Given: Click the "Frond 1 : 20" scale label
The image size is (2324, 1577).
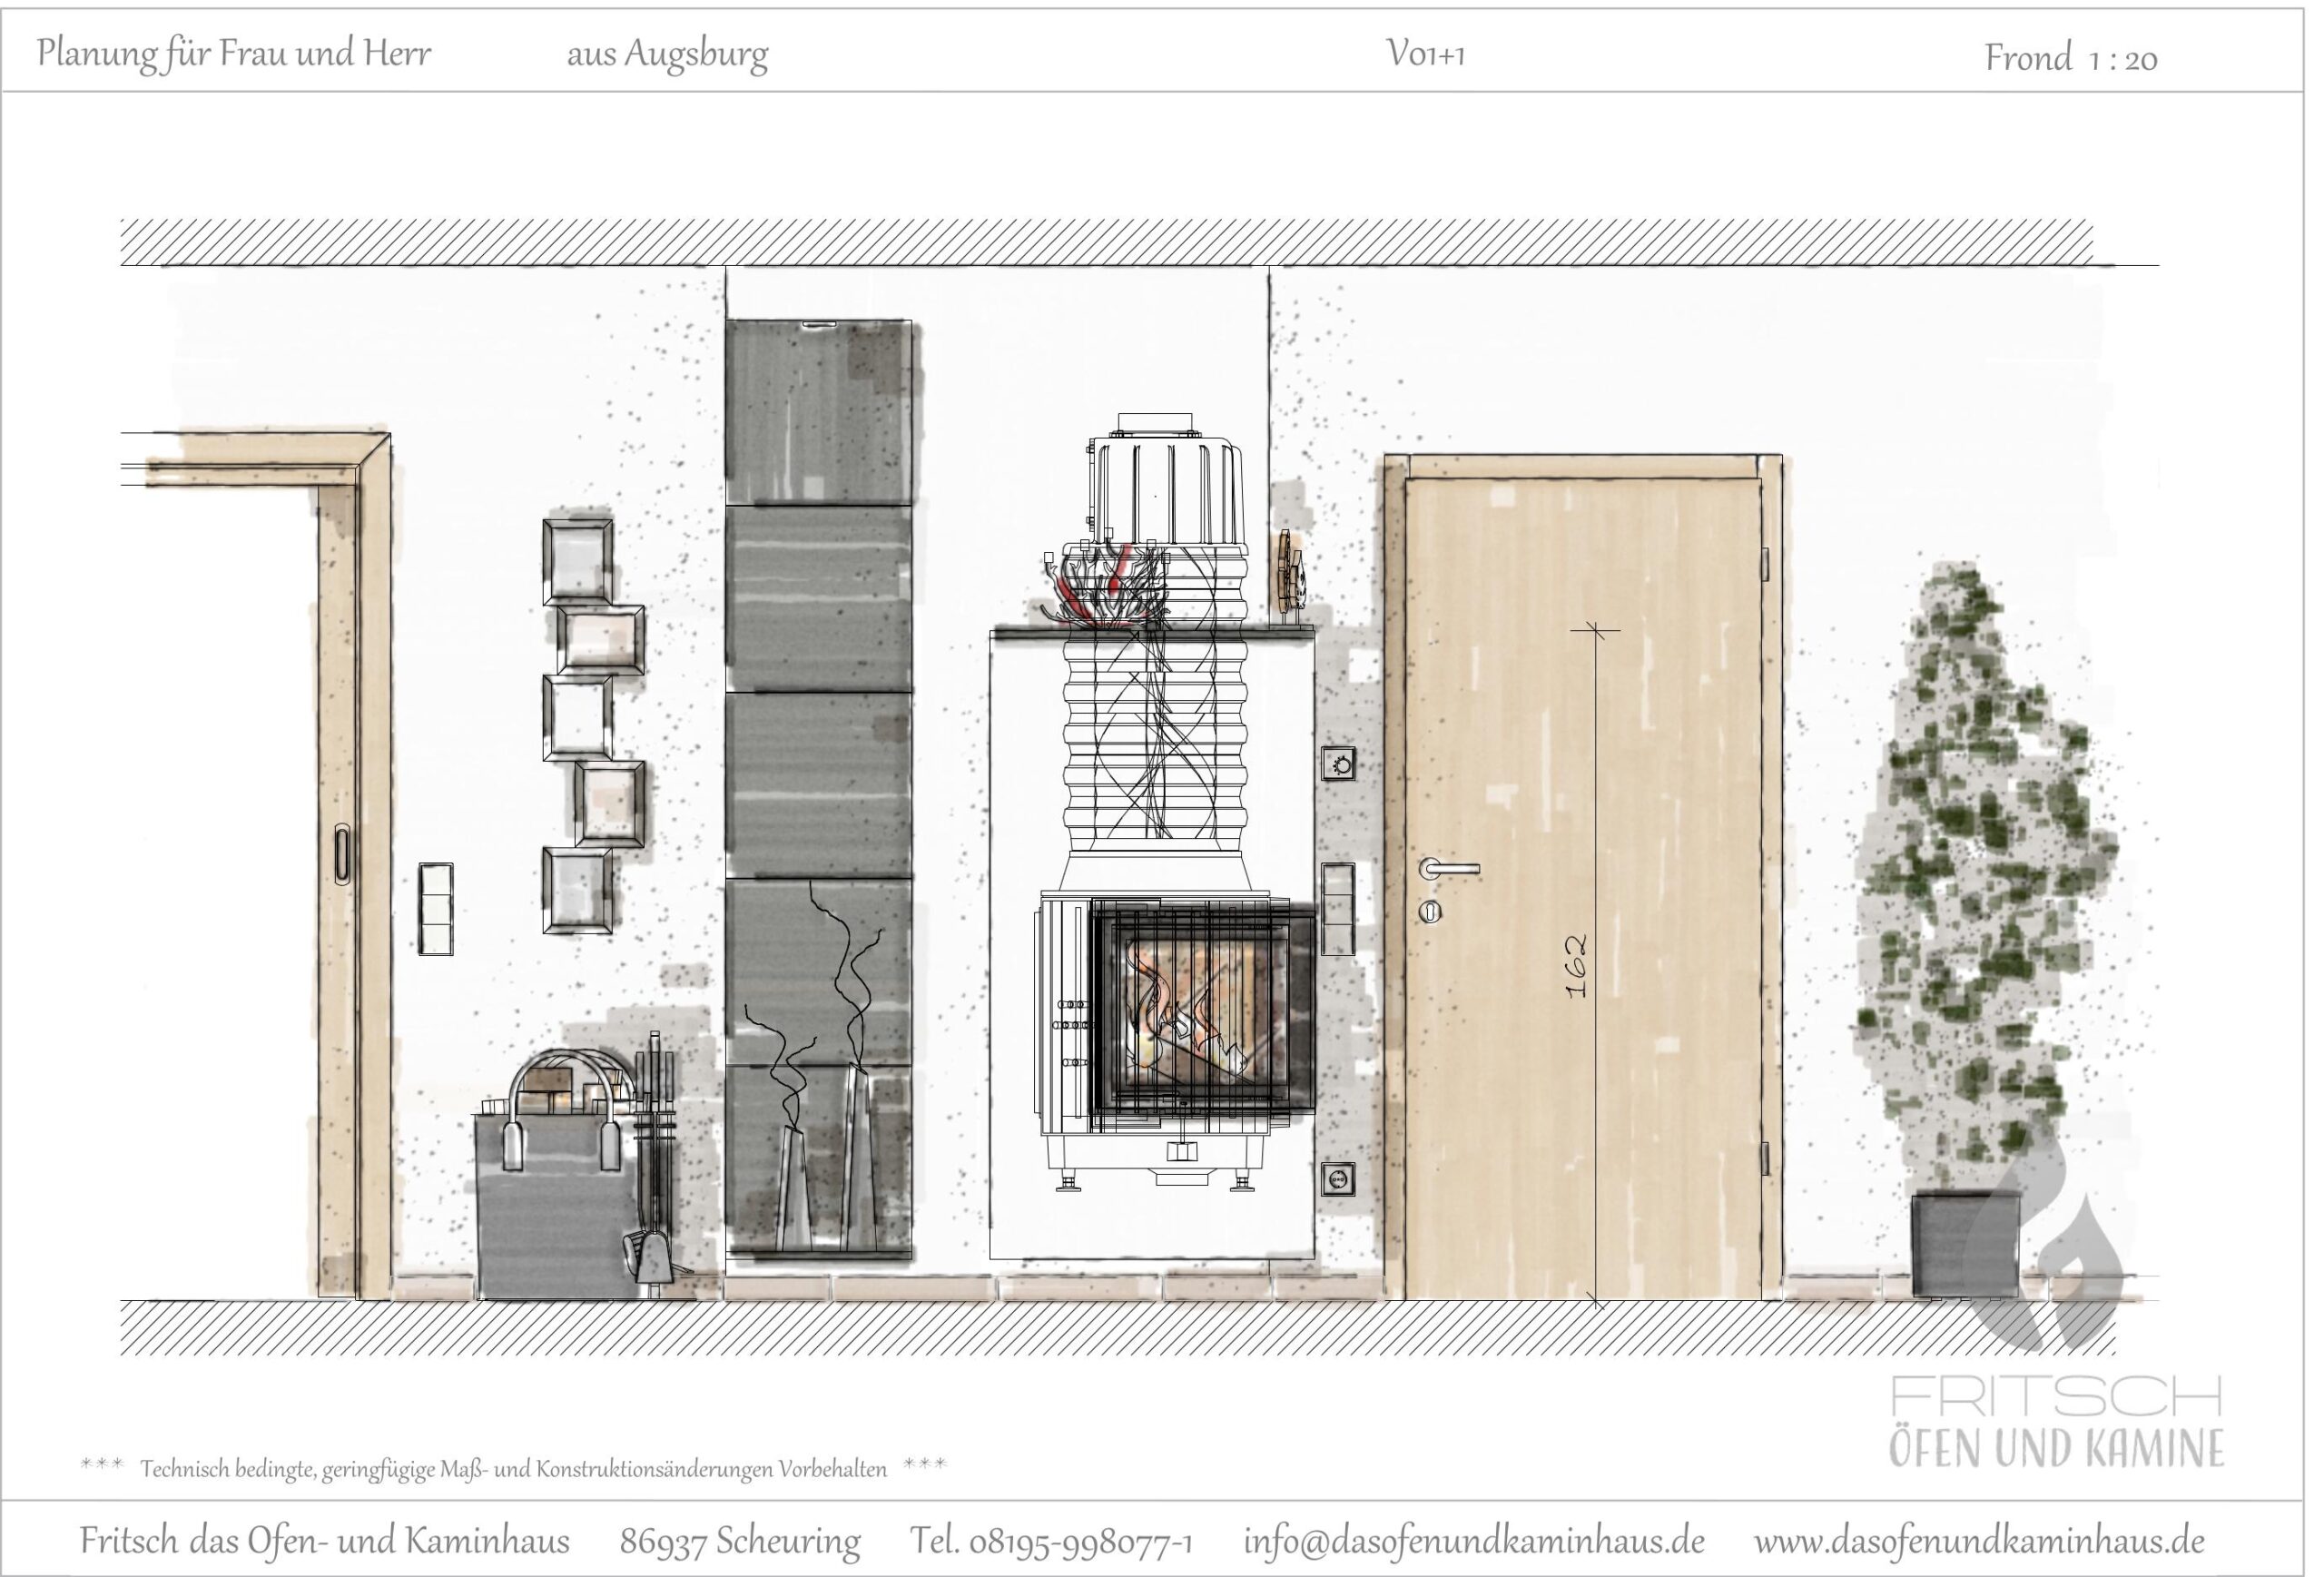Looking at the screenshot, I should click(2071, 58).
